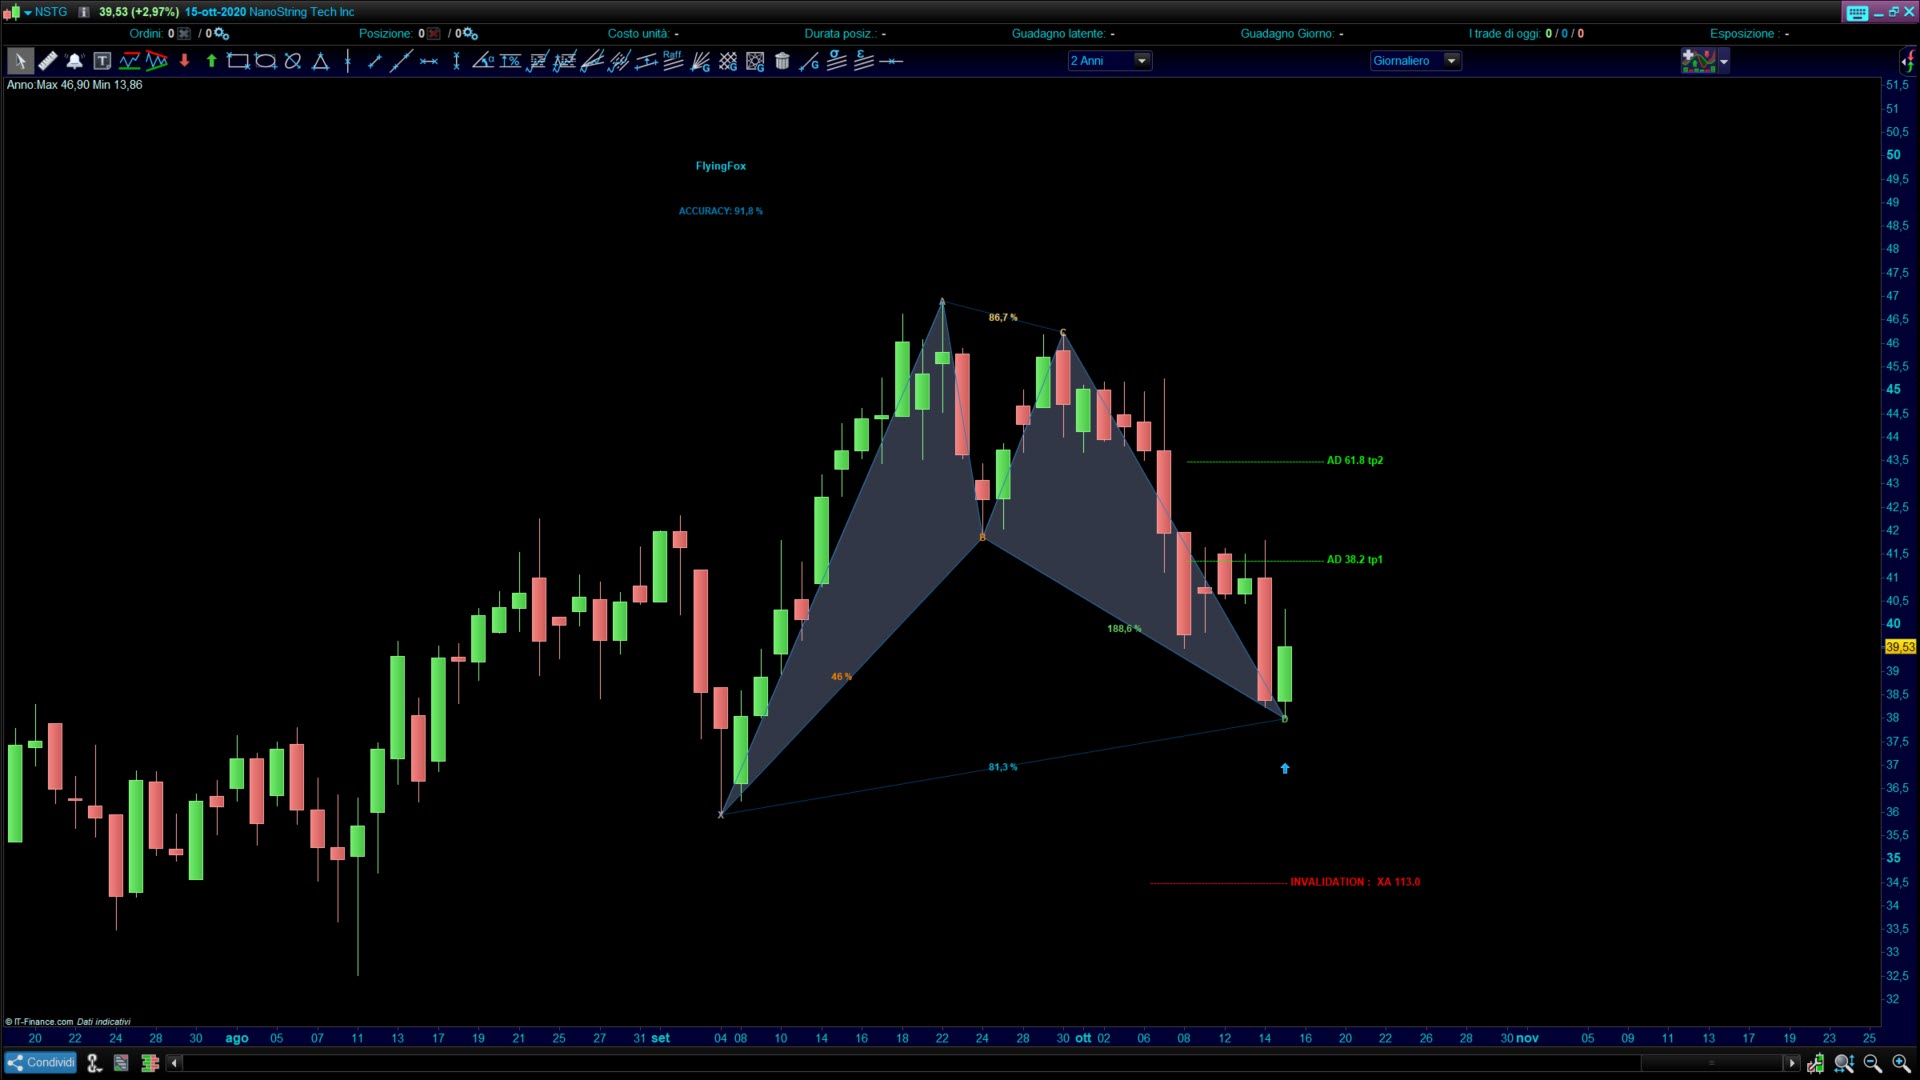Click the Condividi share button
Viewport: 1920px width, 1080px height.
[41, 1063]
